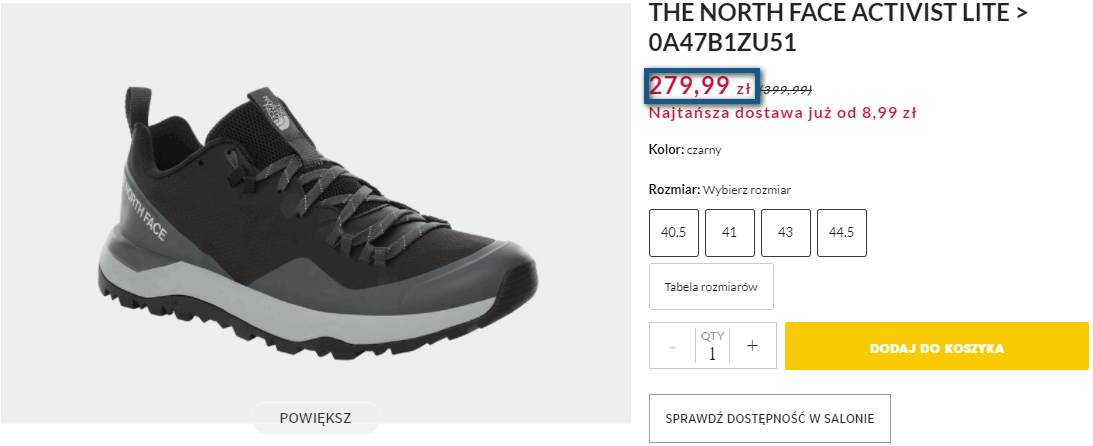The width and height of the screenshot is (1093, 446).
Task: Focus the QTY quantity input field
Action: click(x=712, y=353)
